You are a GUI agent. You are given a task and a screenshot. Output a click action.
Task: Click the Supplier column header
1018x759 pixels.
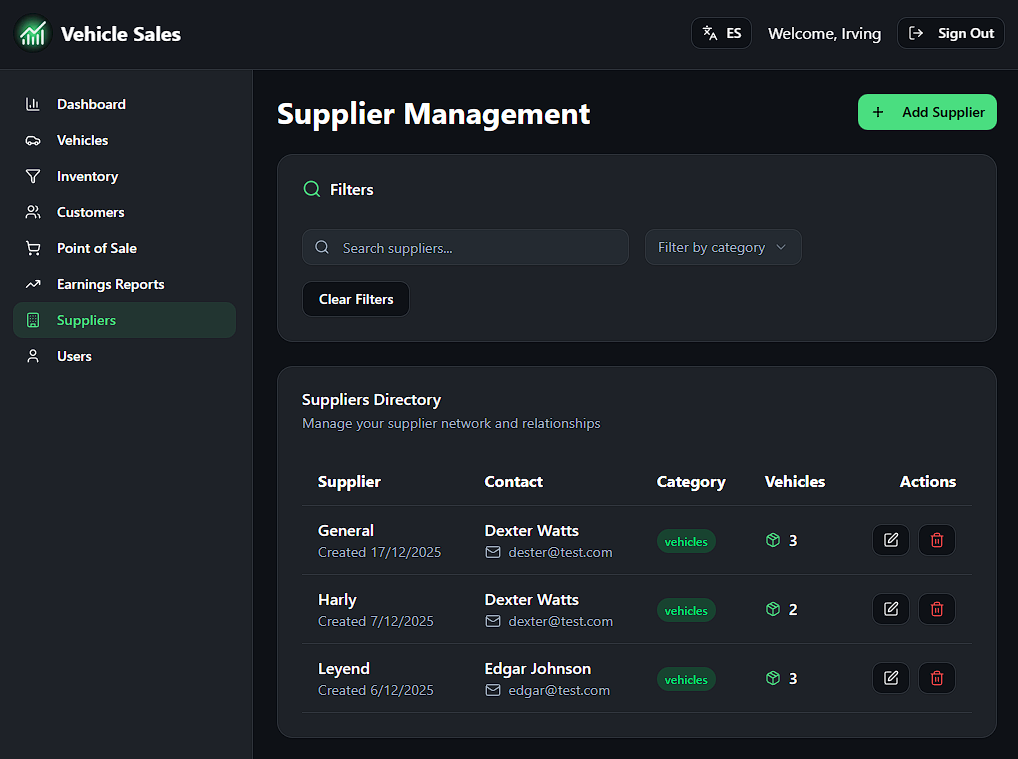tap(349, 482)
